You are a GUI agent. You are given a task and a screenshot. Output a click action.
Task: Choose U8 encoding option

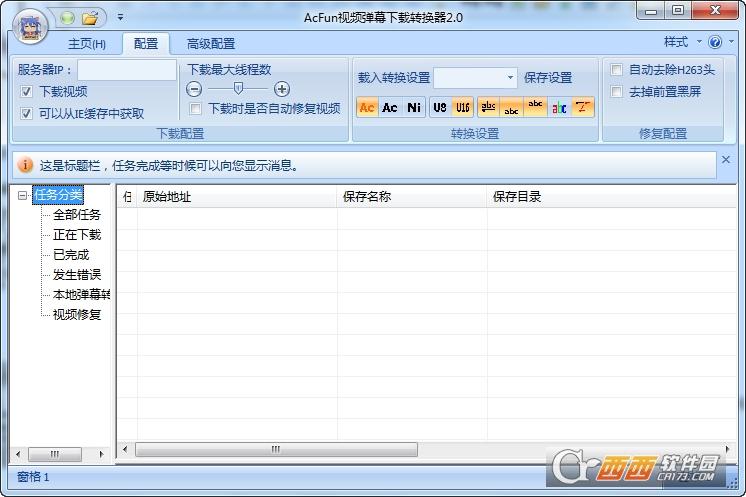coord(440,107)
